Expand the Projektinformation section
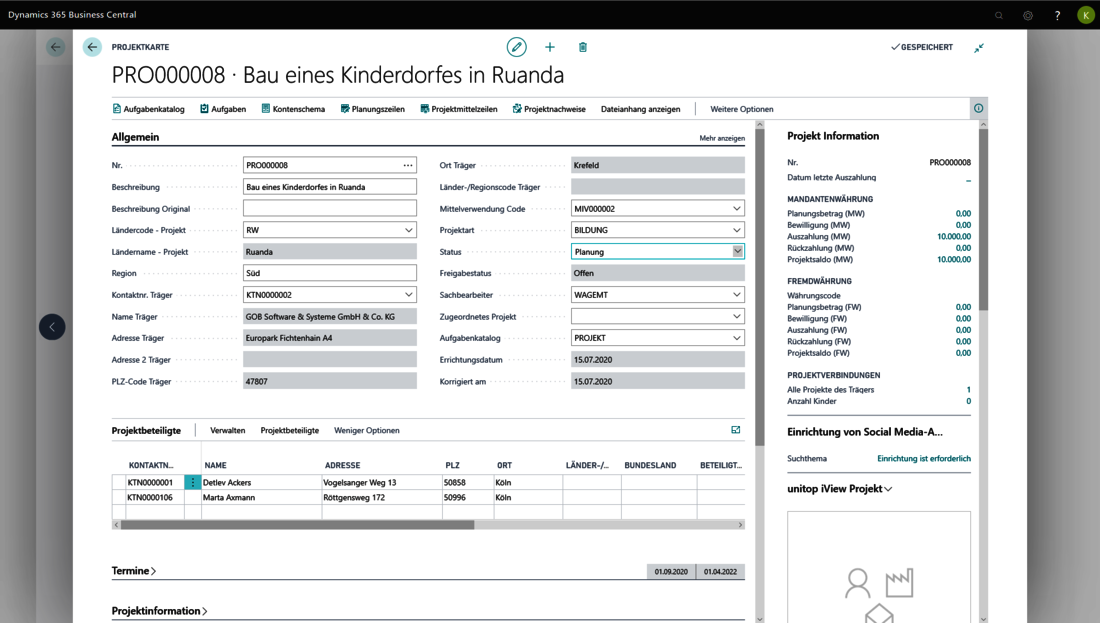Image resolution: width=1100 pixels, height=623 pixels. click(159, 611)
